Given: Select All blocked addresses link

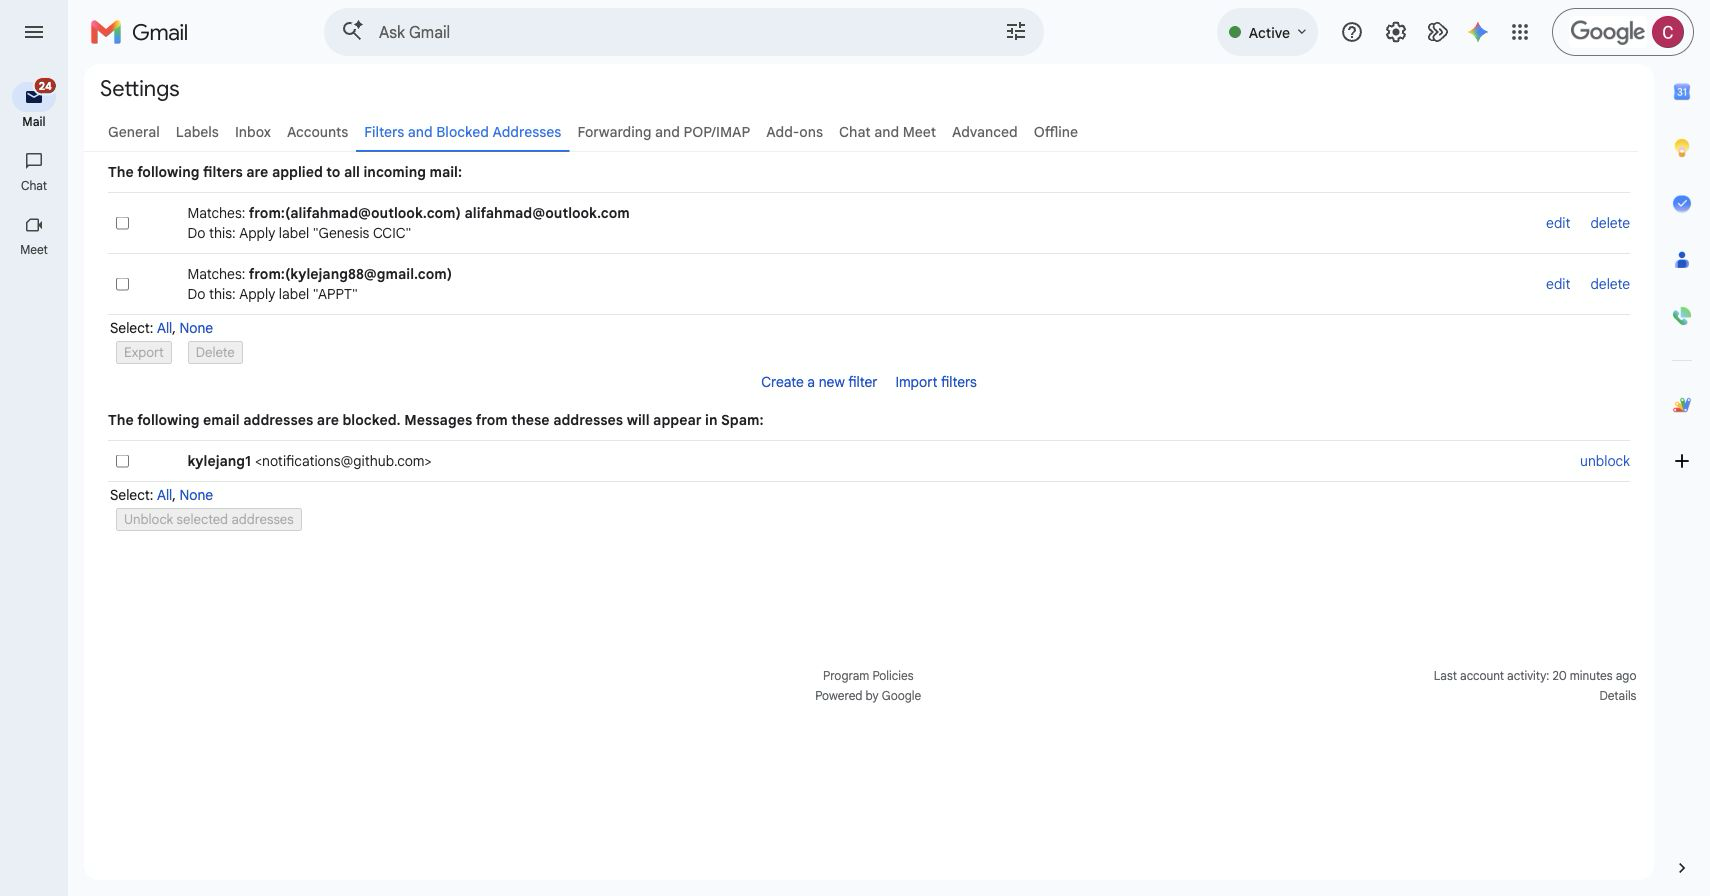Looking at the screenshot, I should tap(164, 495).
